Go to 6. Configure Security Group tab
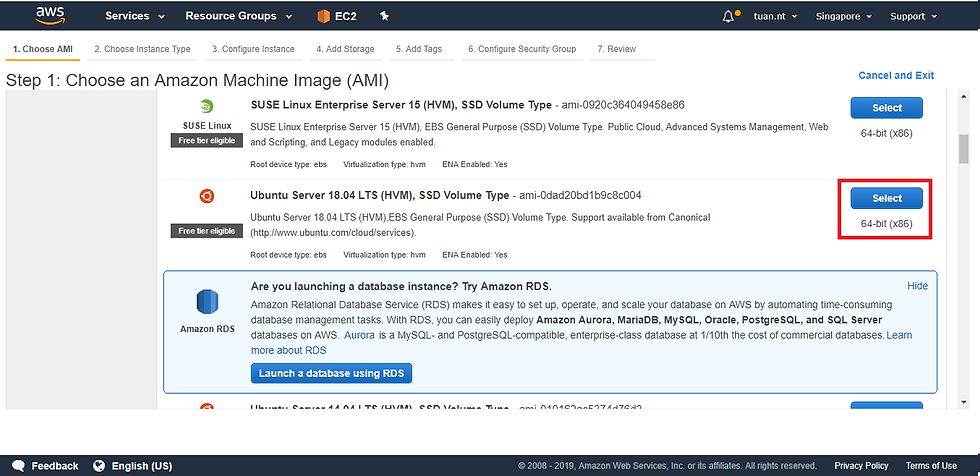The width and height of the screenshot is (980, 476). 522,49
